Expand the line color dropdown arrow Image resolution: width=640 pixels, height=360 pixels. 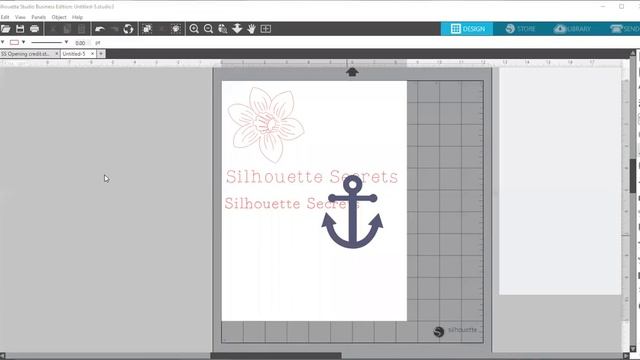point(24,42)
